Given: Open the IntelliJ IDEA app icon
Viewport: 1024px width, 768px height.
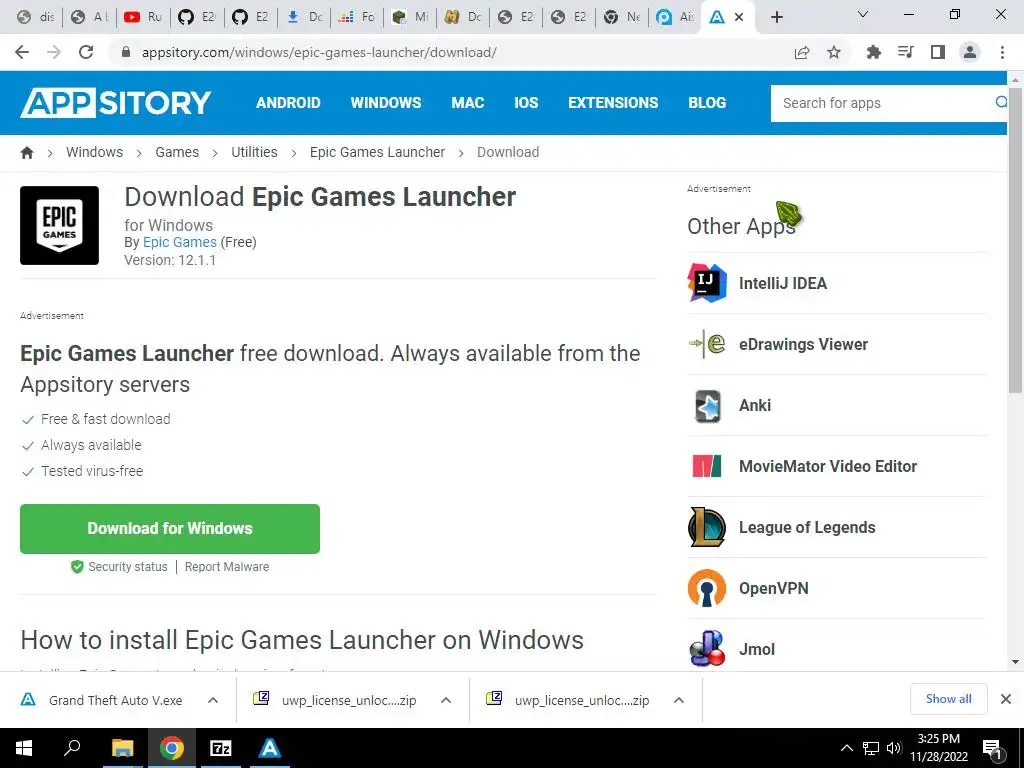Looking at the screenshot, I should pos(707,283).
